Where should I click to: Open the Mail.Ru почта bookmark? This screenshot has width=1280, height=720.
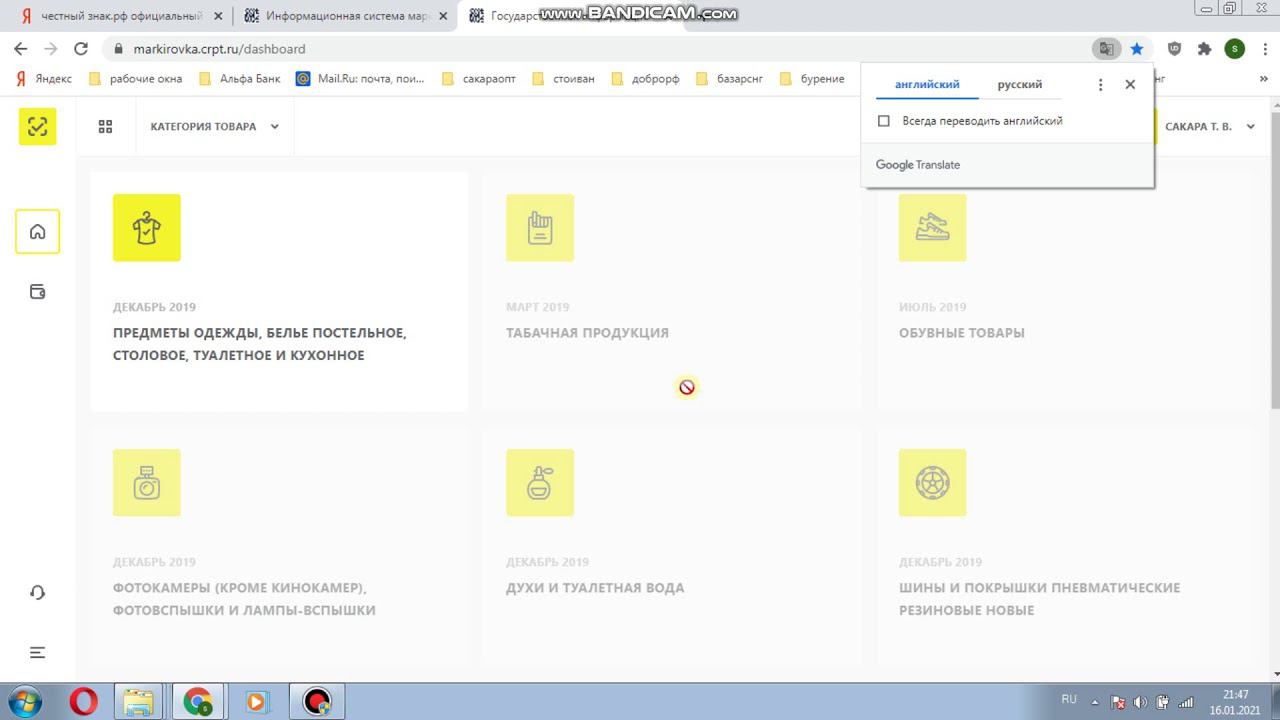coord(360,79)
